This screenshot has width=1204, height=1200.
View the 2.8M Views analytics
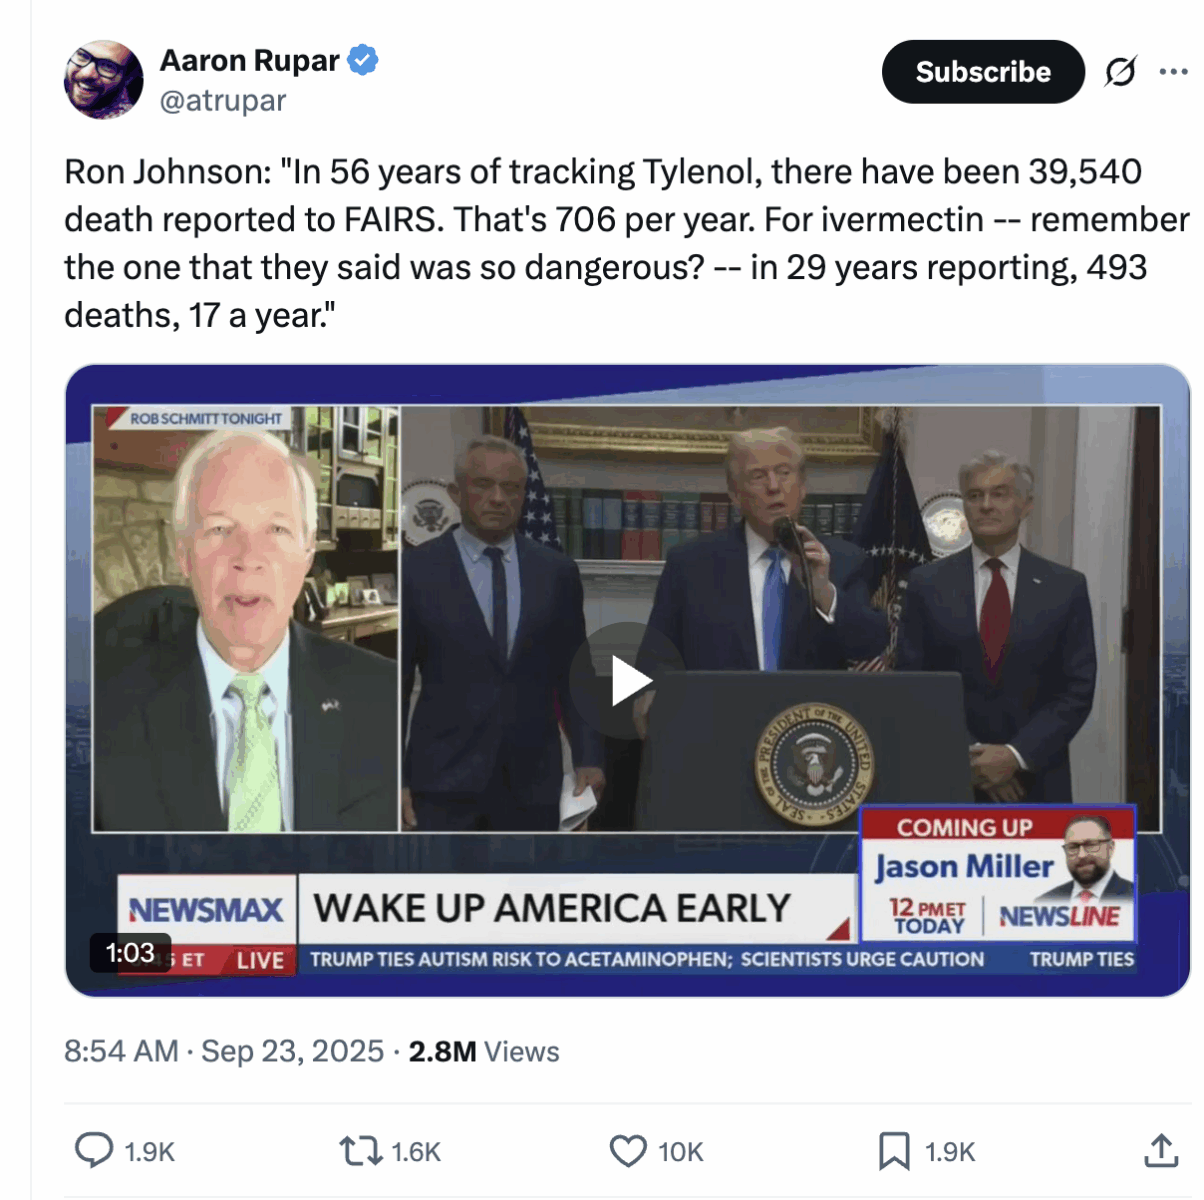click(x=484, y=1051)
